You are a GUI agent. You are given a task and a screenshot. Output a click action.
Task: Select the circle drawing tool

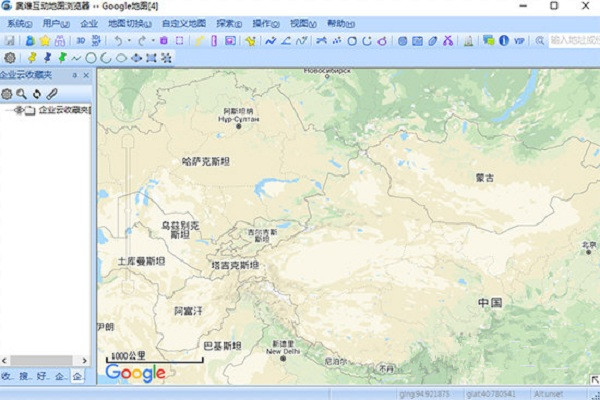pos(91,58)
